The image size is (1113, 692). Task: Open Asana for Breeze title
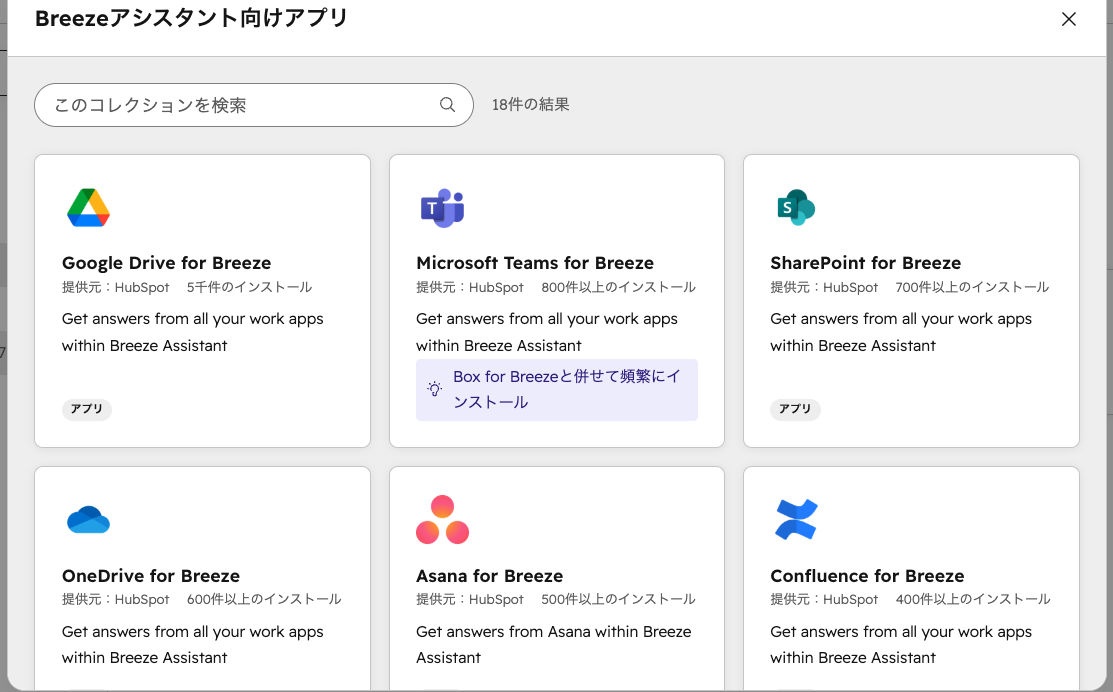[489, 576]
